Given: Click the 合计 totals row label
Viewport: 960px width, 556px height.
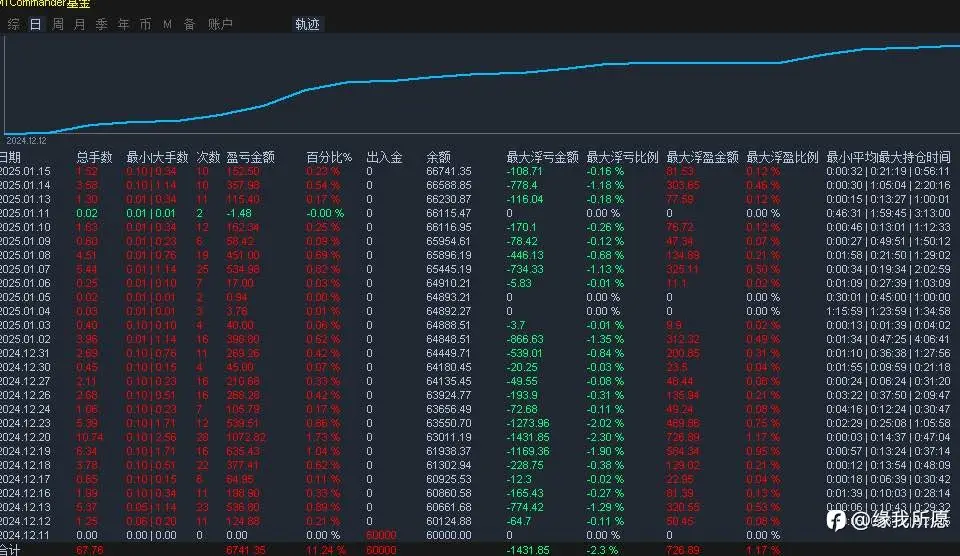Looking at the screenshot, I should [10, 550].
